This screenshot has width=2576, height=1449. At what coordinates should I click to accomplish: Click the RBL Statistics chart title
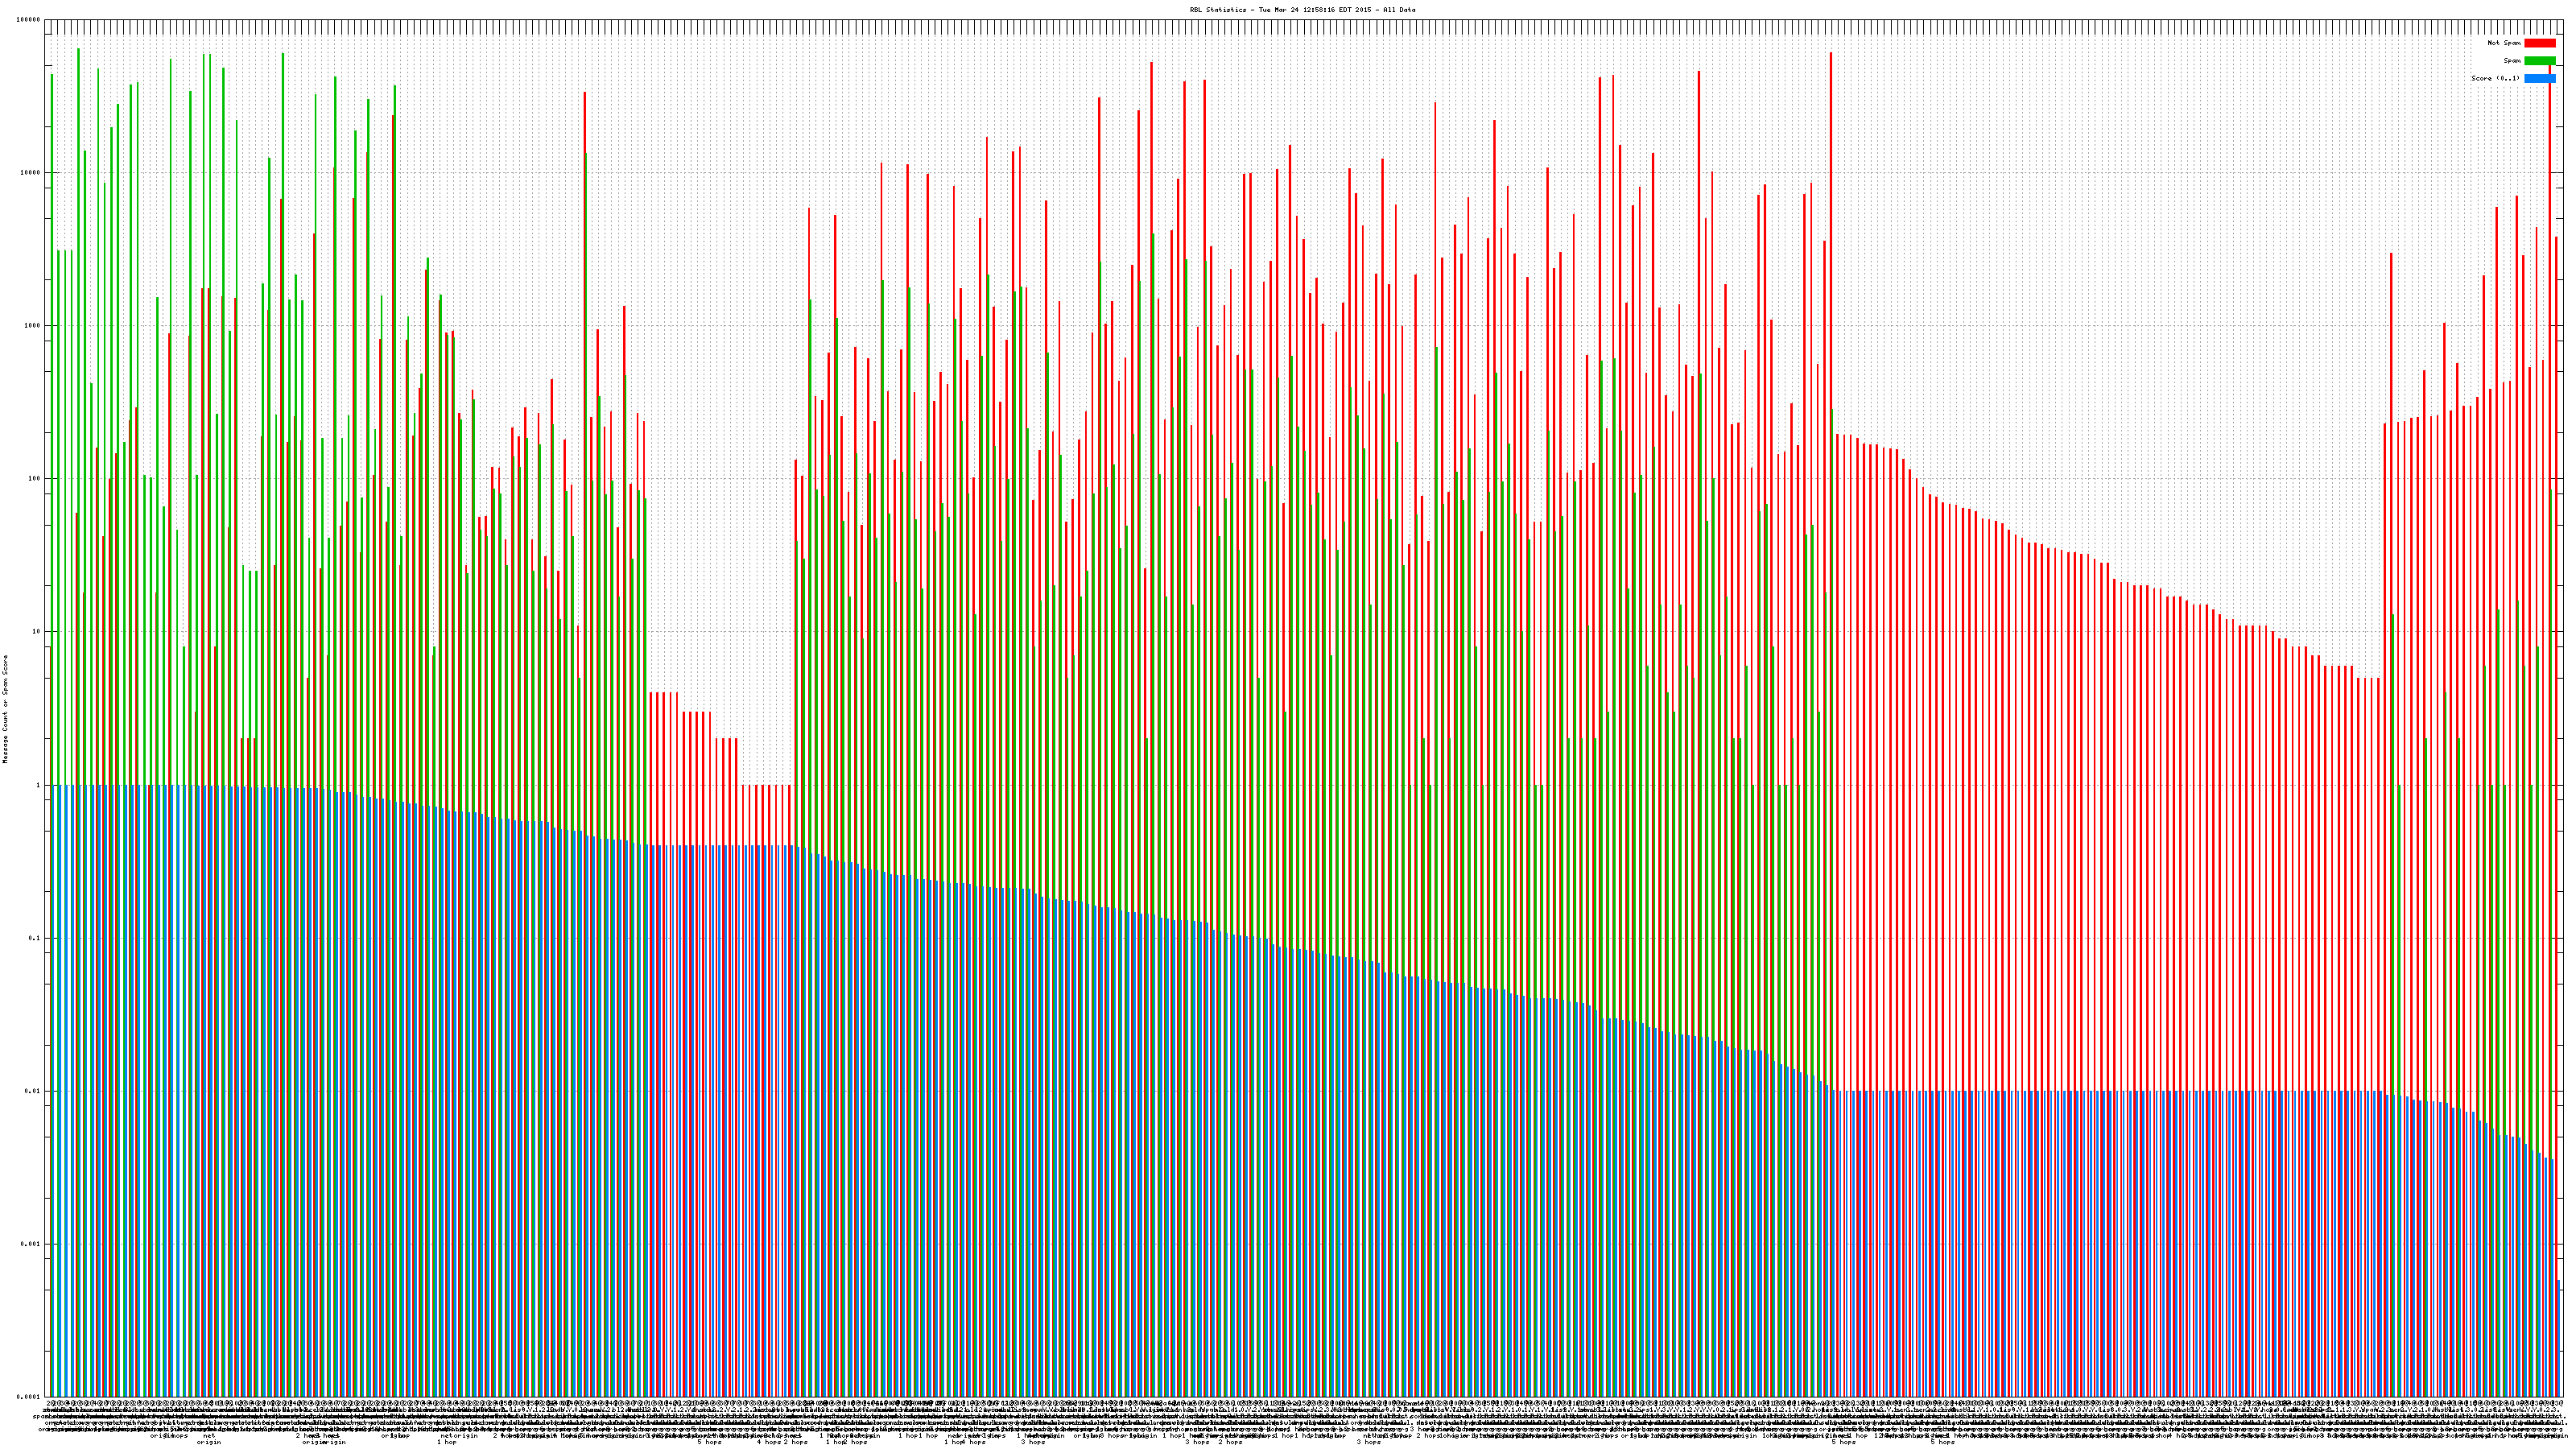point(1302,10)
